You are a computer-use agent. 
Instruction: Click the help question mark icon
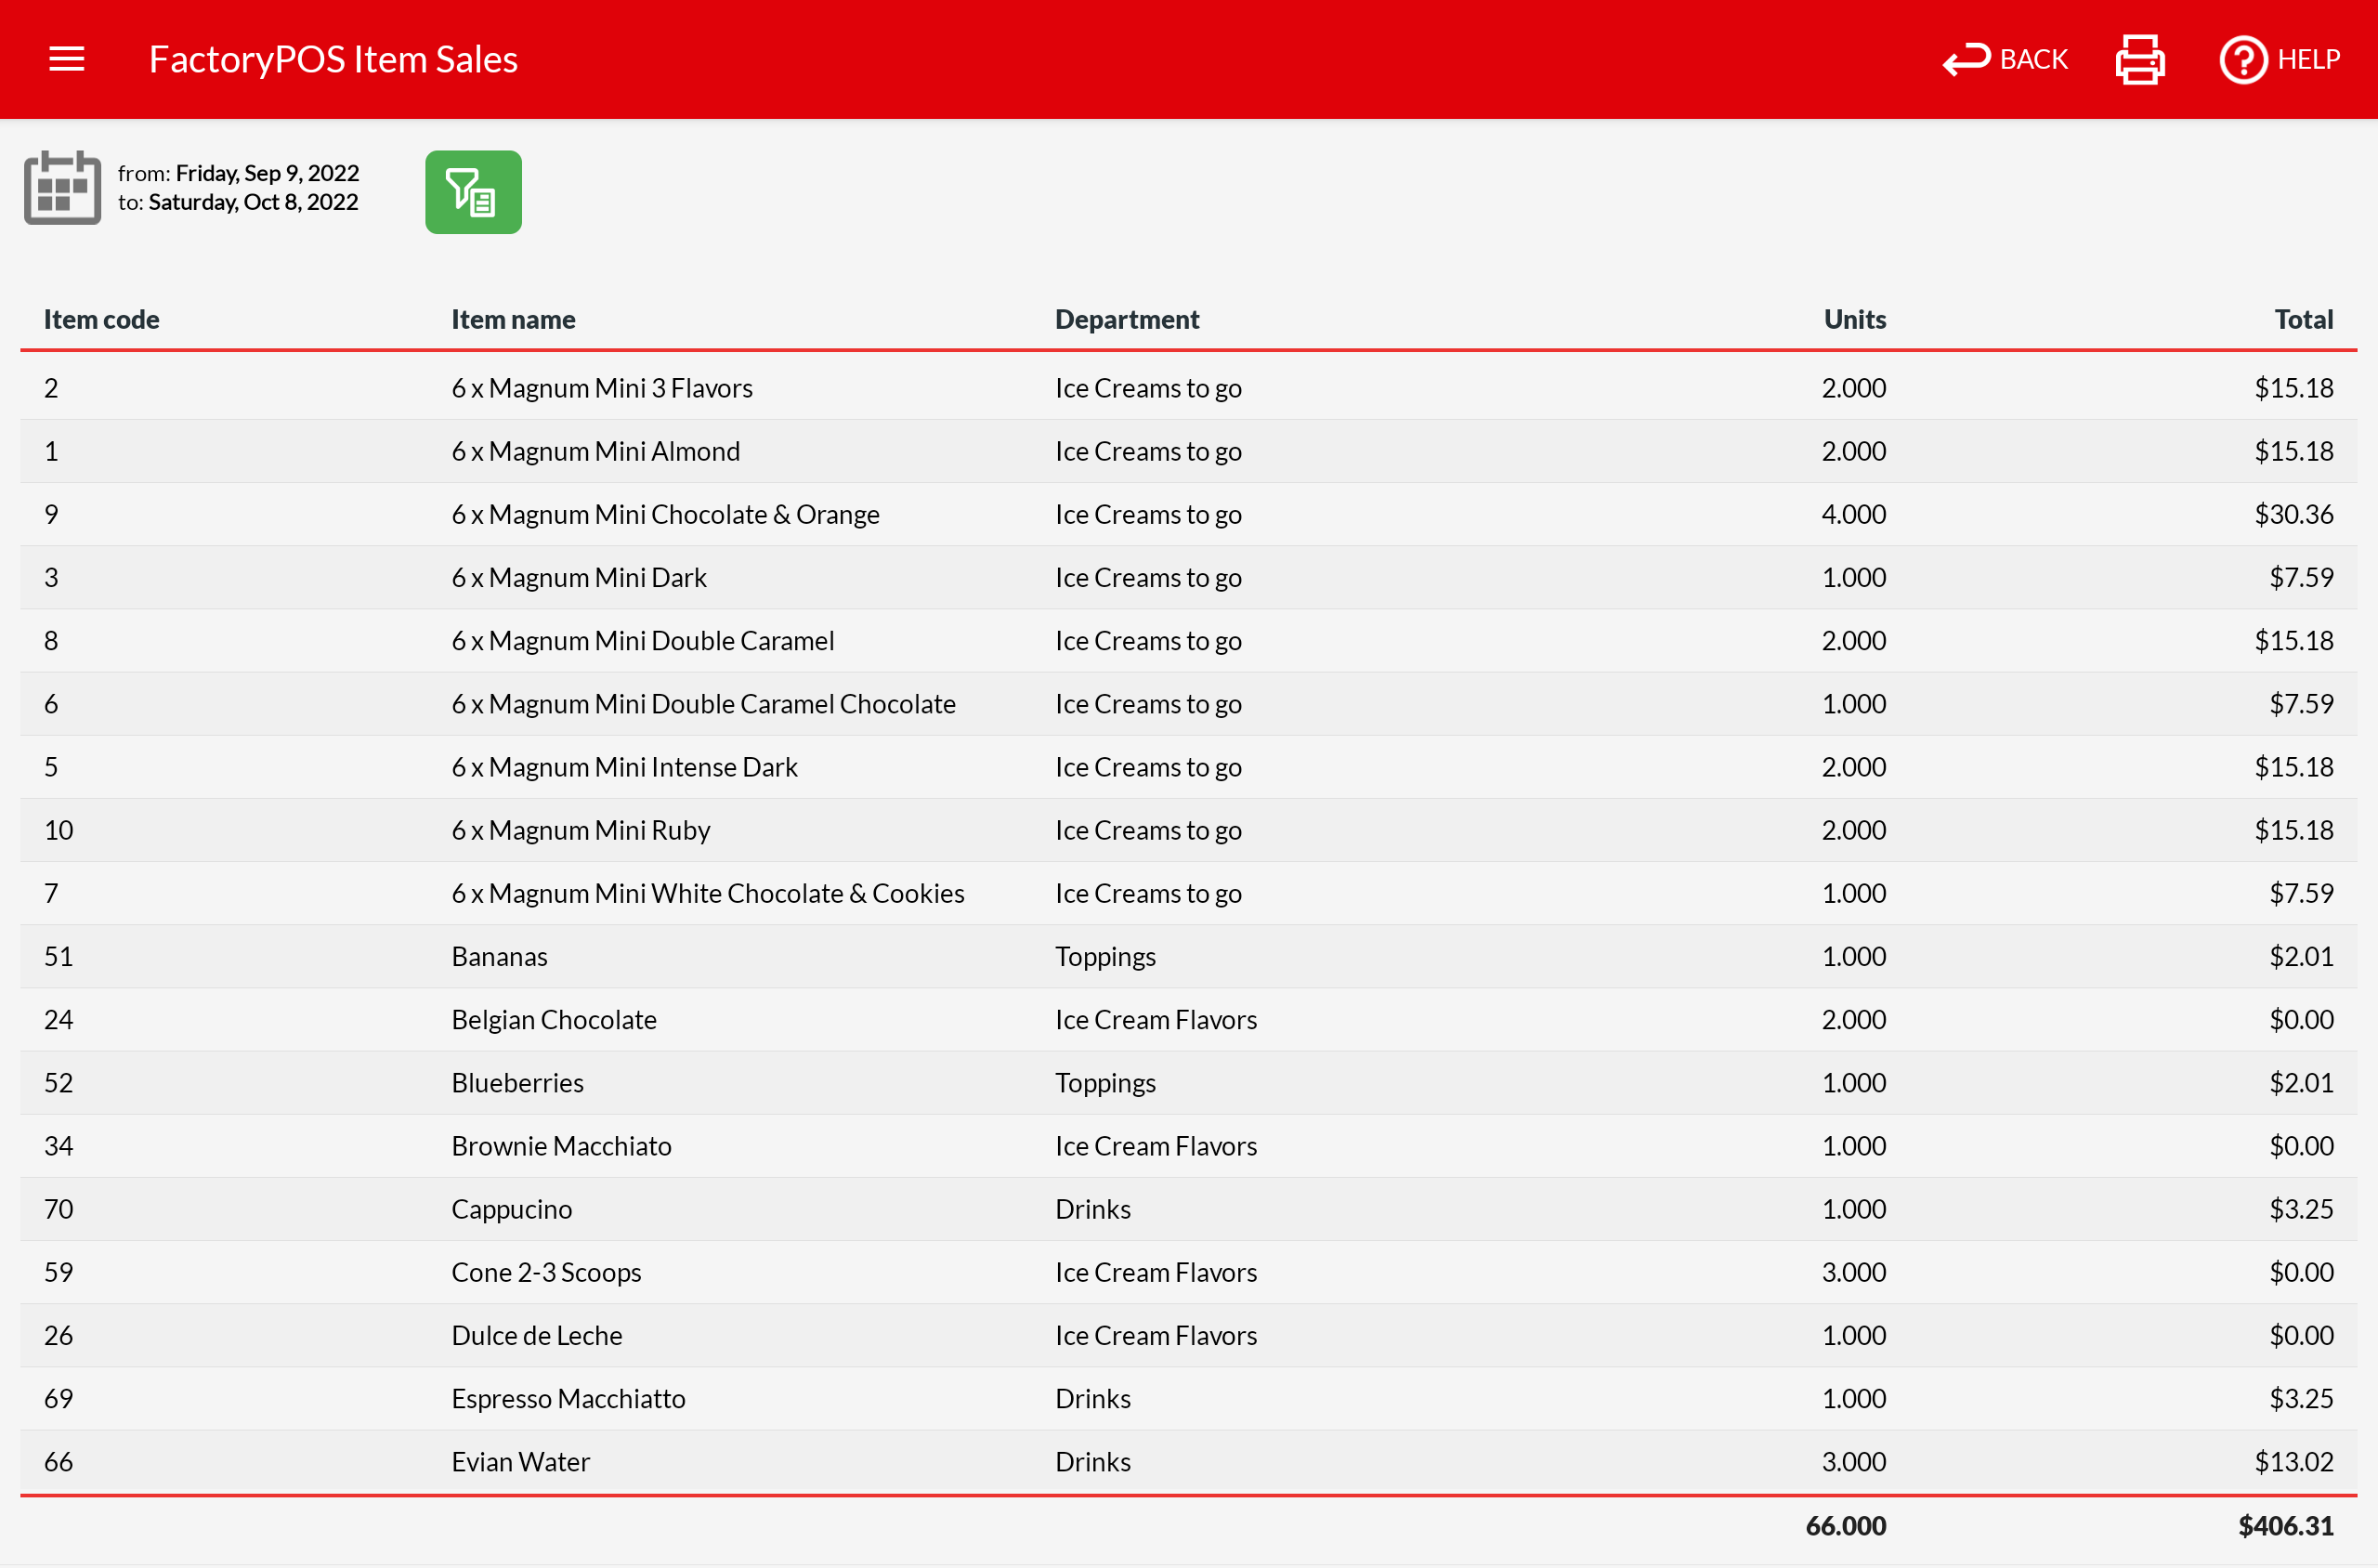pyautogui.click(x=2243, y=60)
